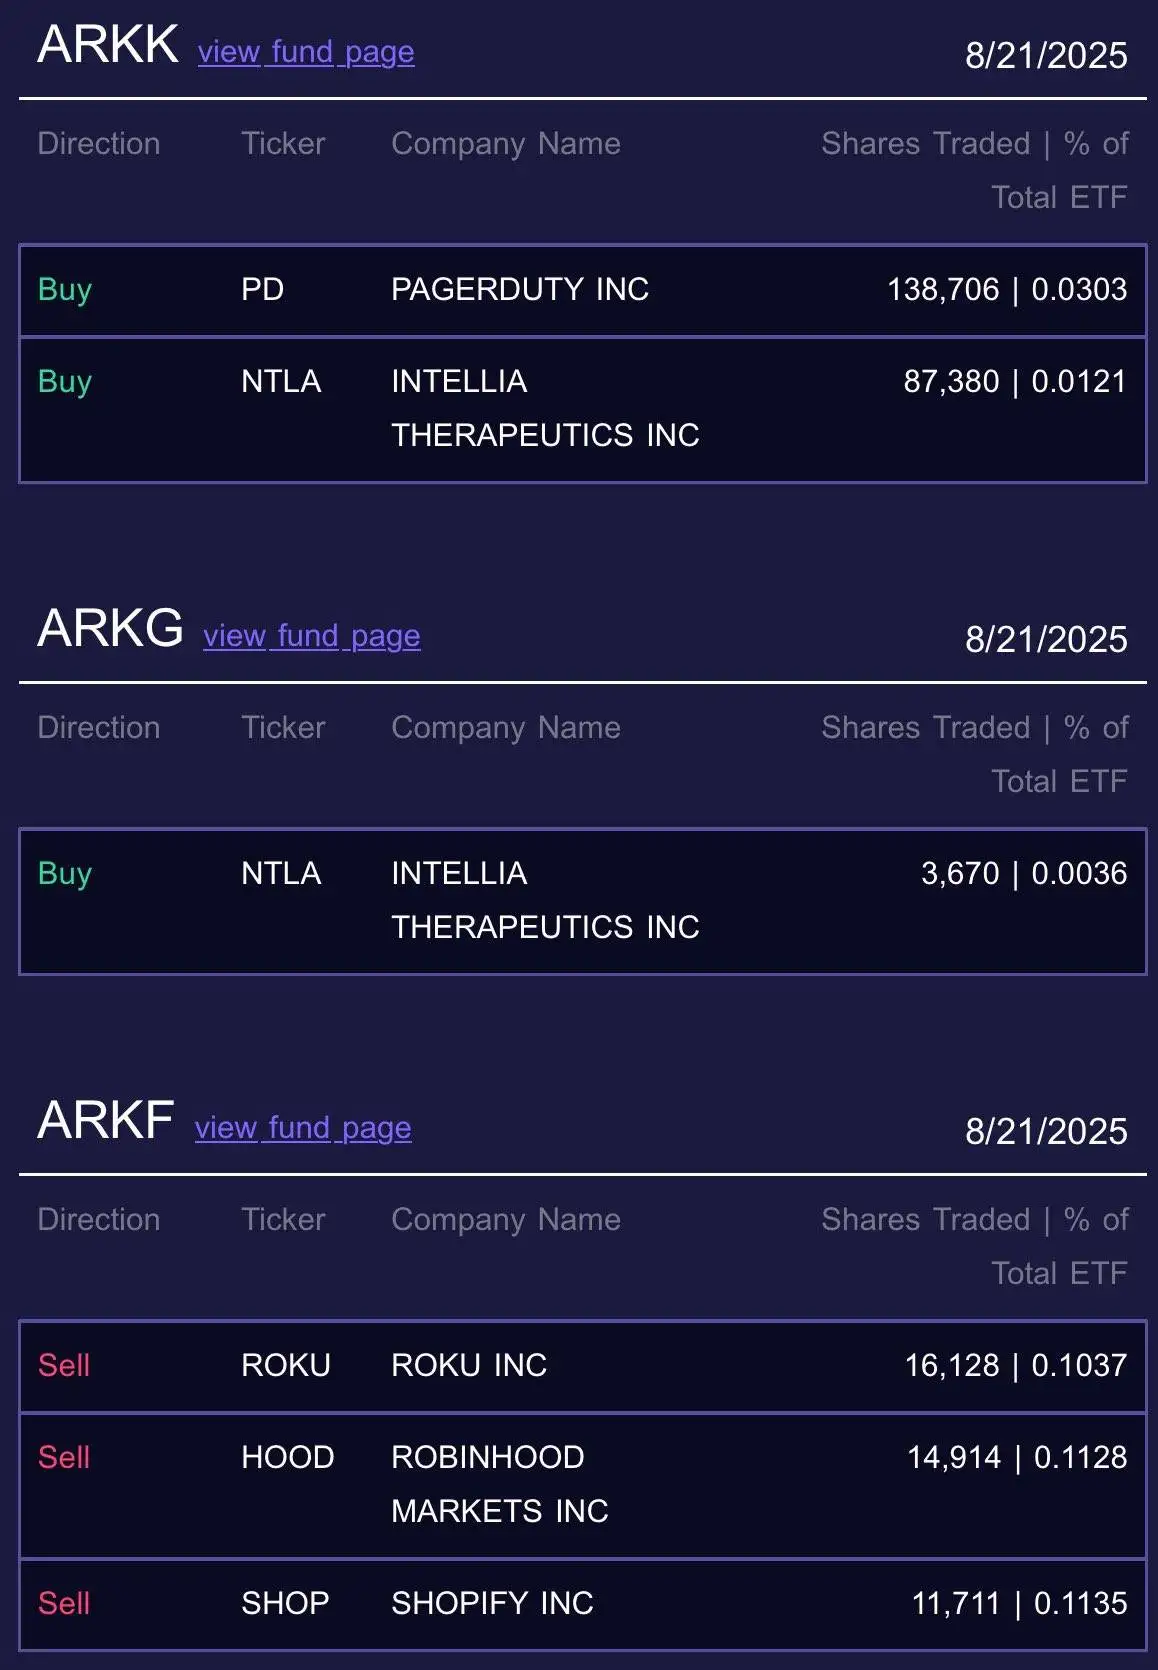Select the PAGERDUTY INC trade row
Screen dimensions: 1158x1670
[579, 289]
